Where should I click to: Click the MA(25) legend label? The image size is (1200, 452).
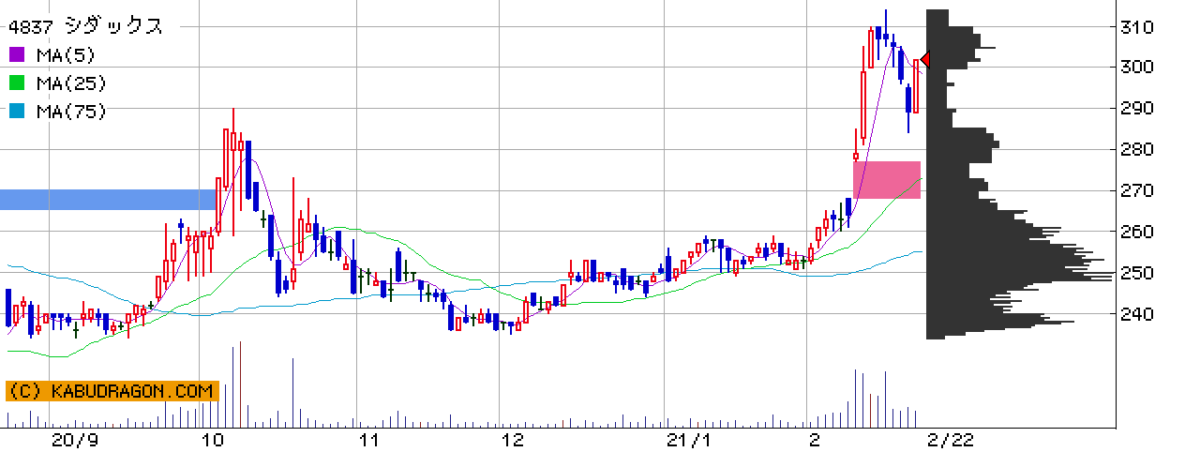tap(71, 84)
